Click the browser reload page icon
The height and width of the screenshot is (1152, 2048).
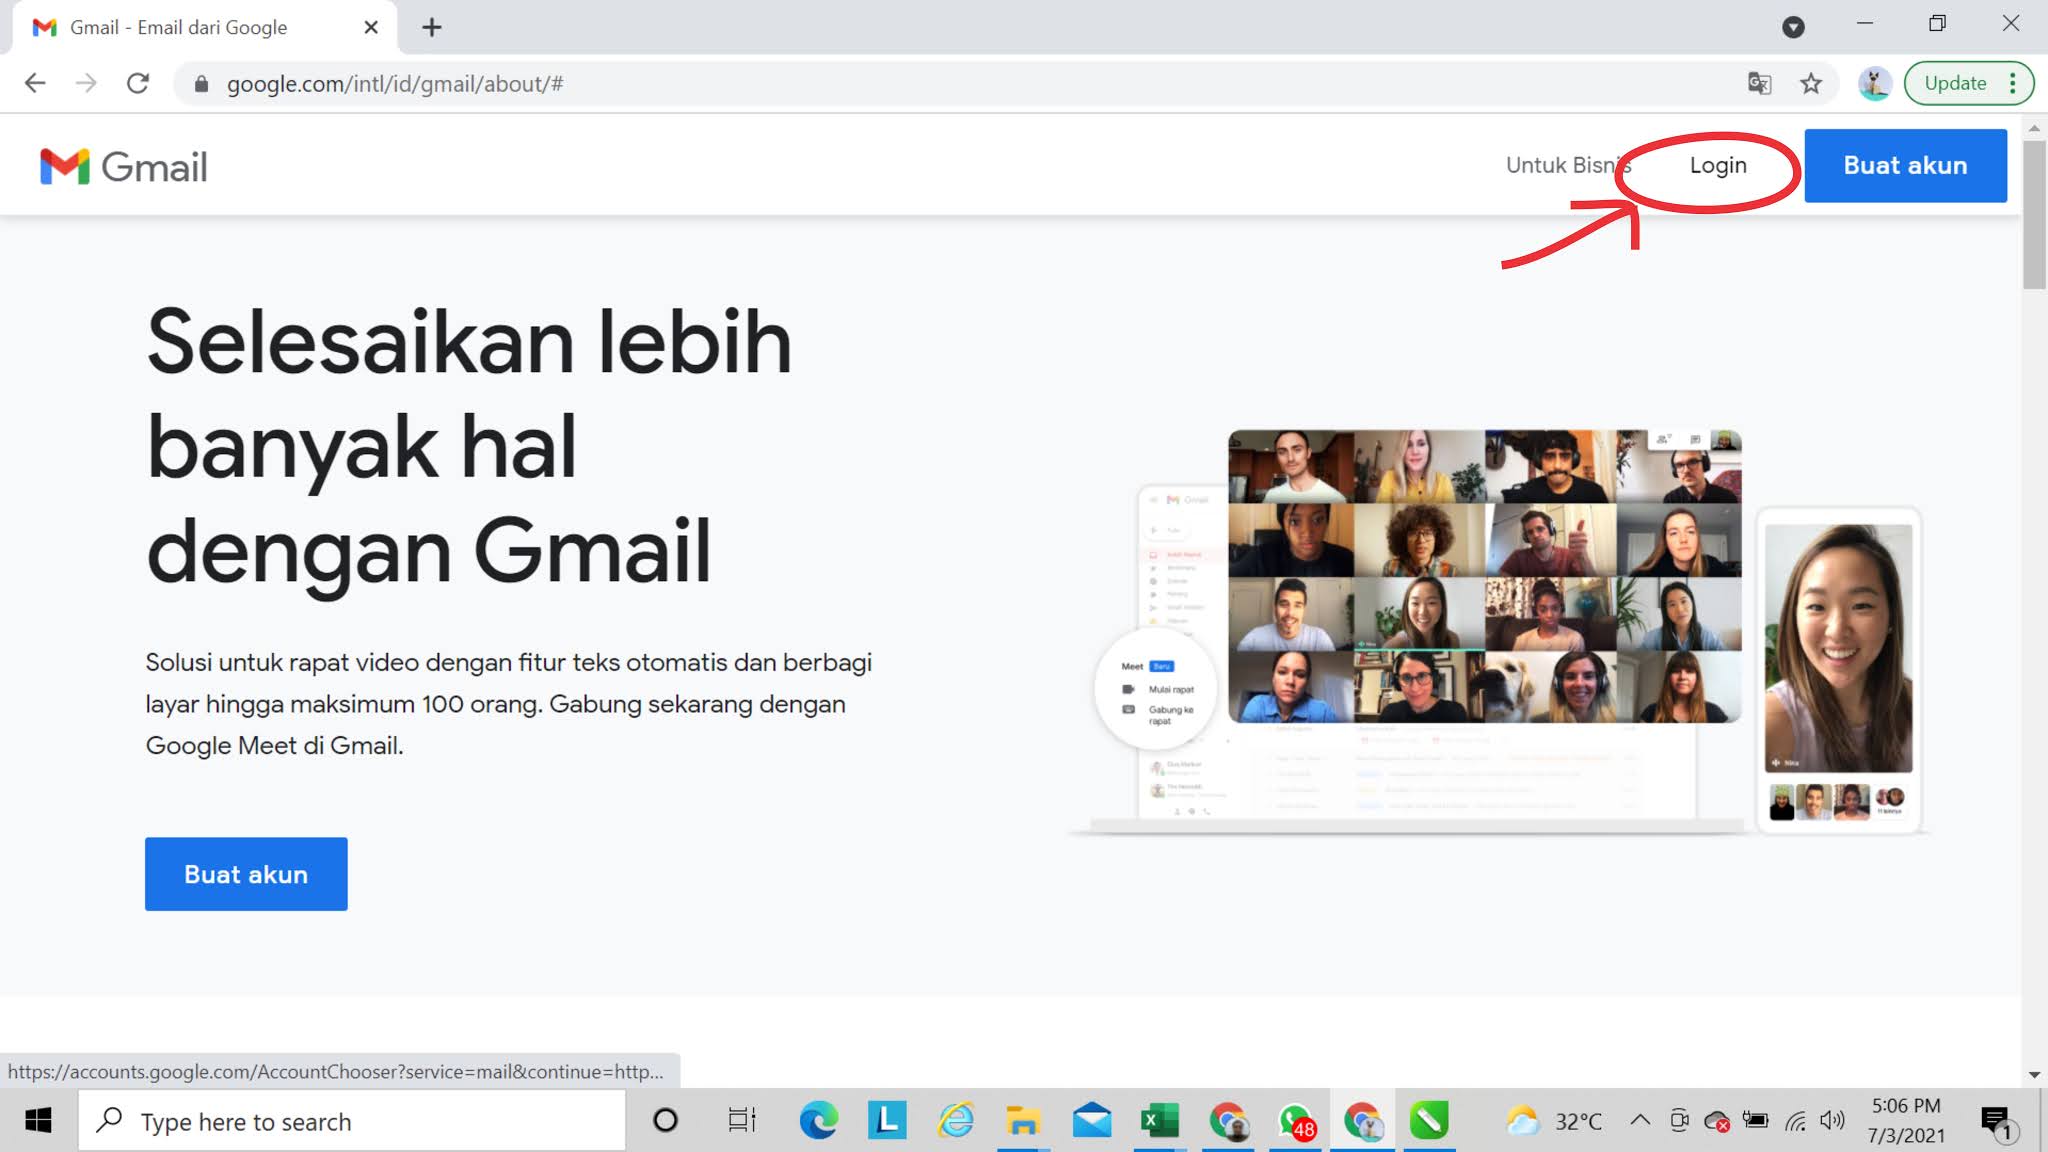point(138,84)
